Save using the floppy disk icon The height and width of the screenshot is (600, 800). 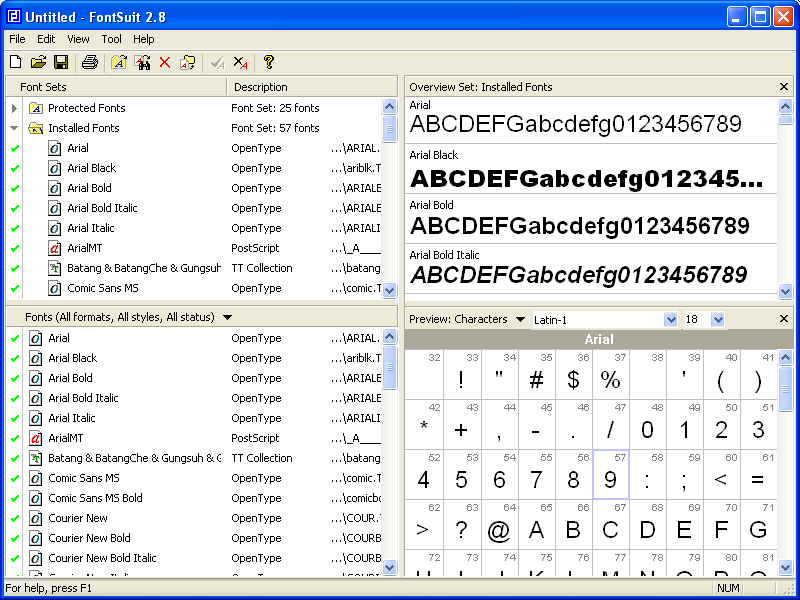(61, 62)
